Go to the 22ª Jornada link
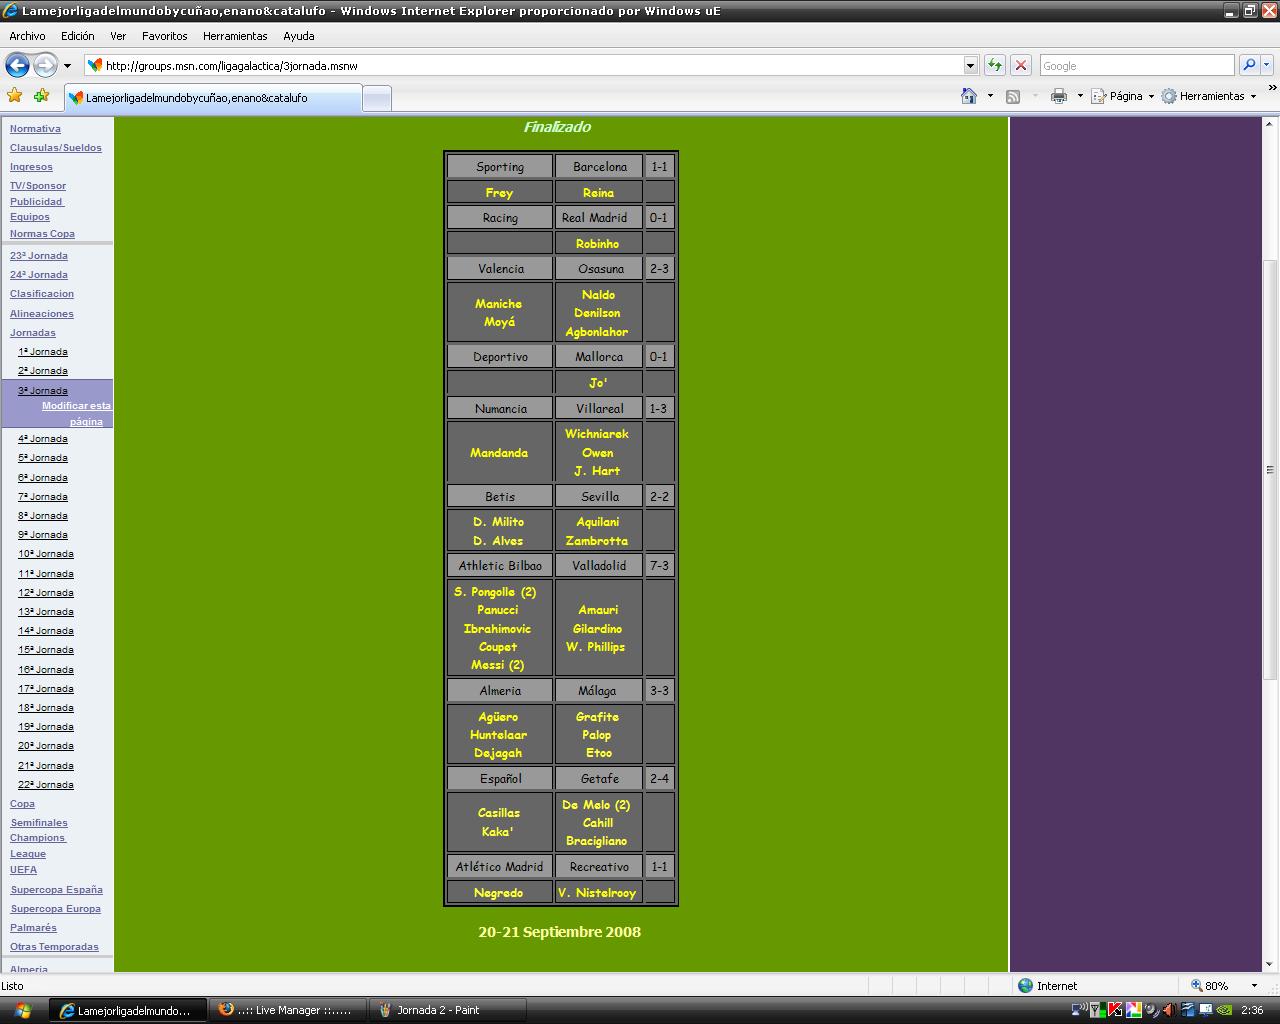This screenshot has width=1280, height=1024. coord(46,785)
